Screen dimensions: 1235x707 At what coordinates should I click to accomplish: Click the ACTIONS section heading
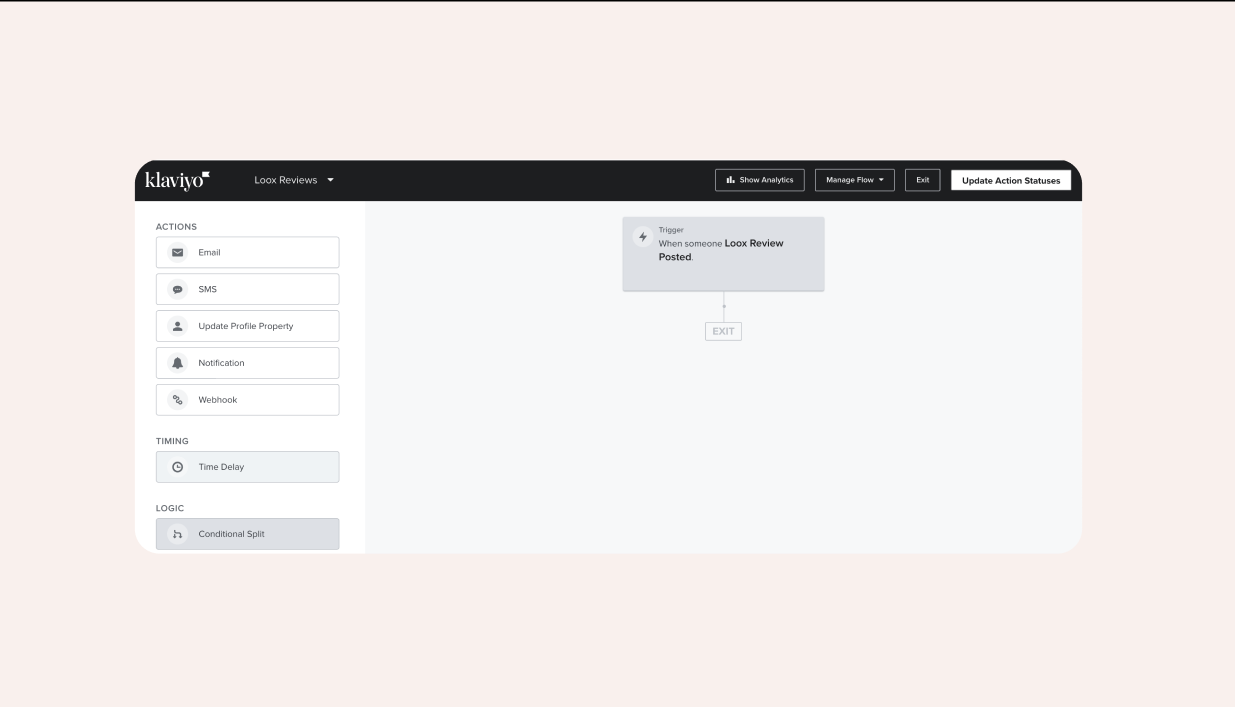tap(177, 227)
